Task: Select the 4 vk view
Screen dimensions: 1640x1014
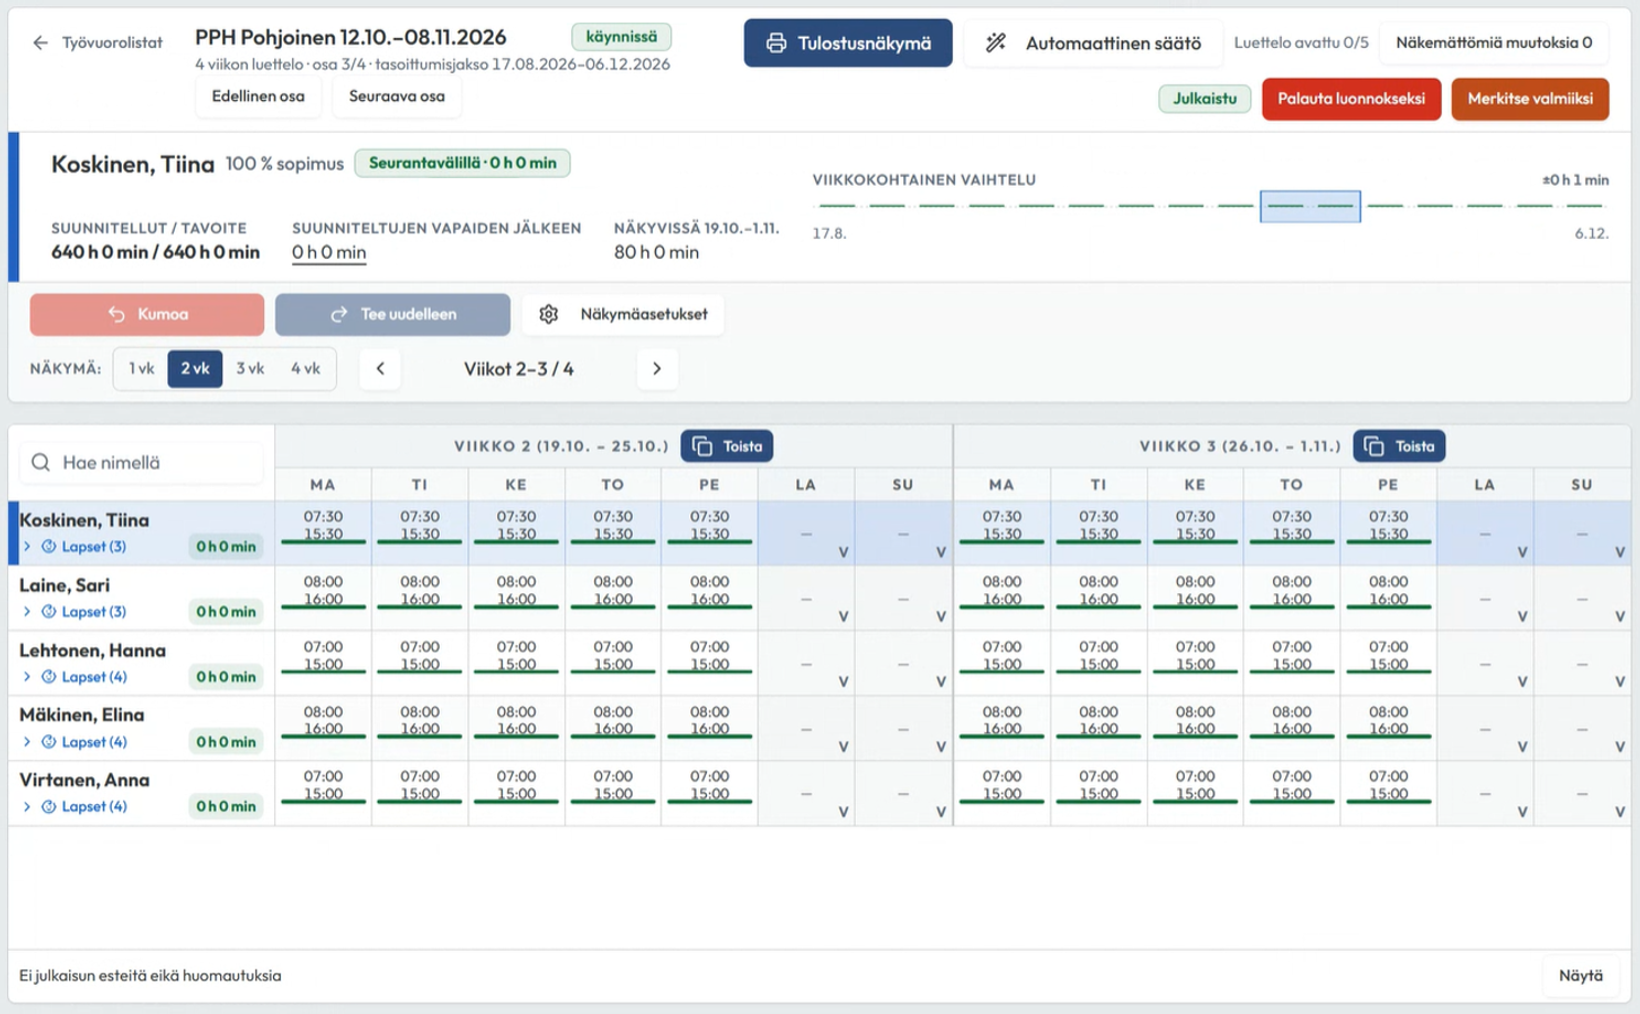Action: 305,369
